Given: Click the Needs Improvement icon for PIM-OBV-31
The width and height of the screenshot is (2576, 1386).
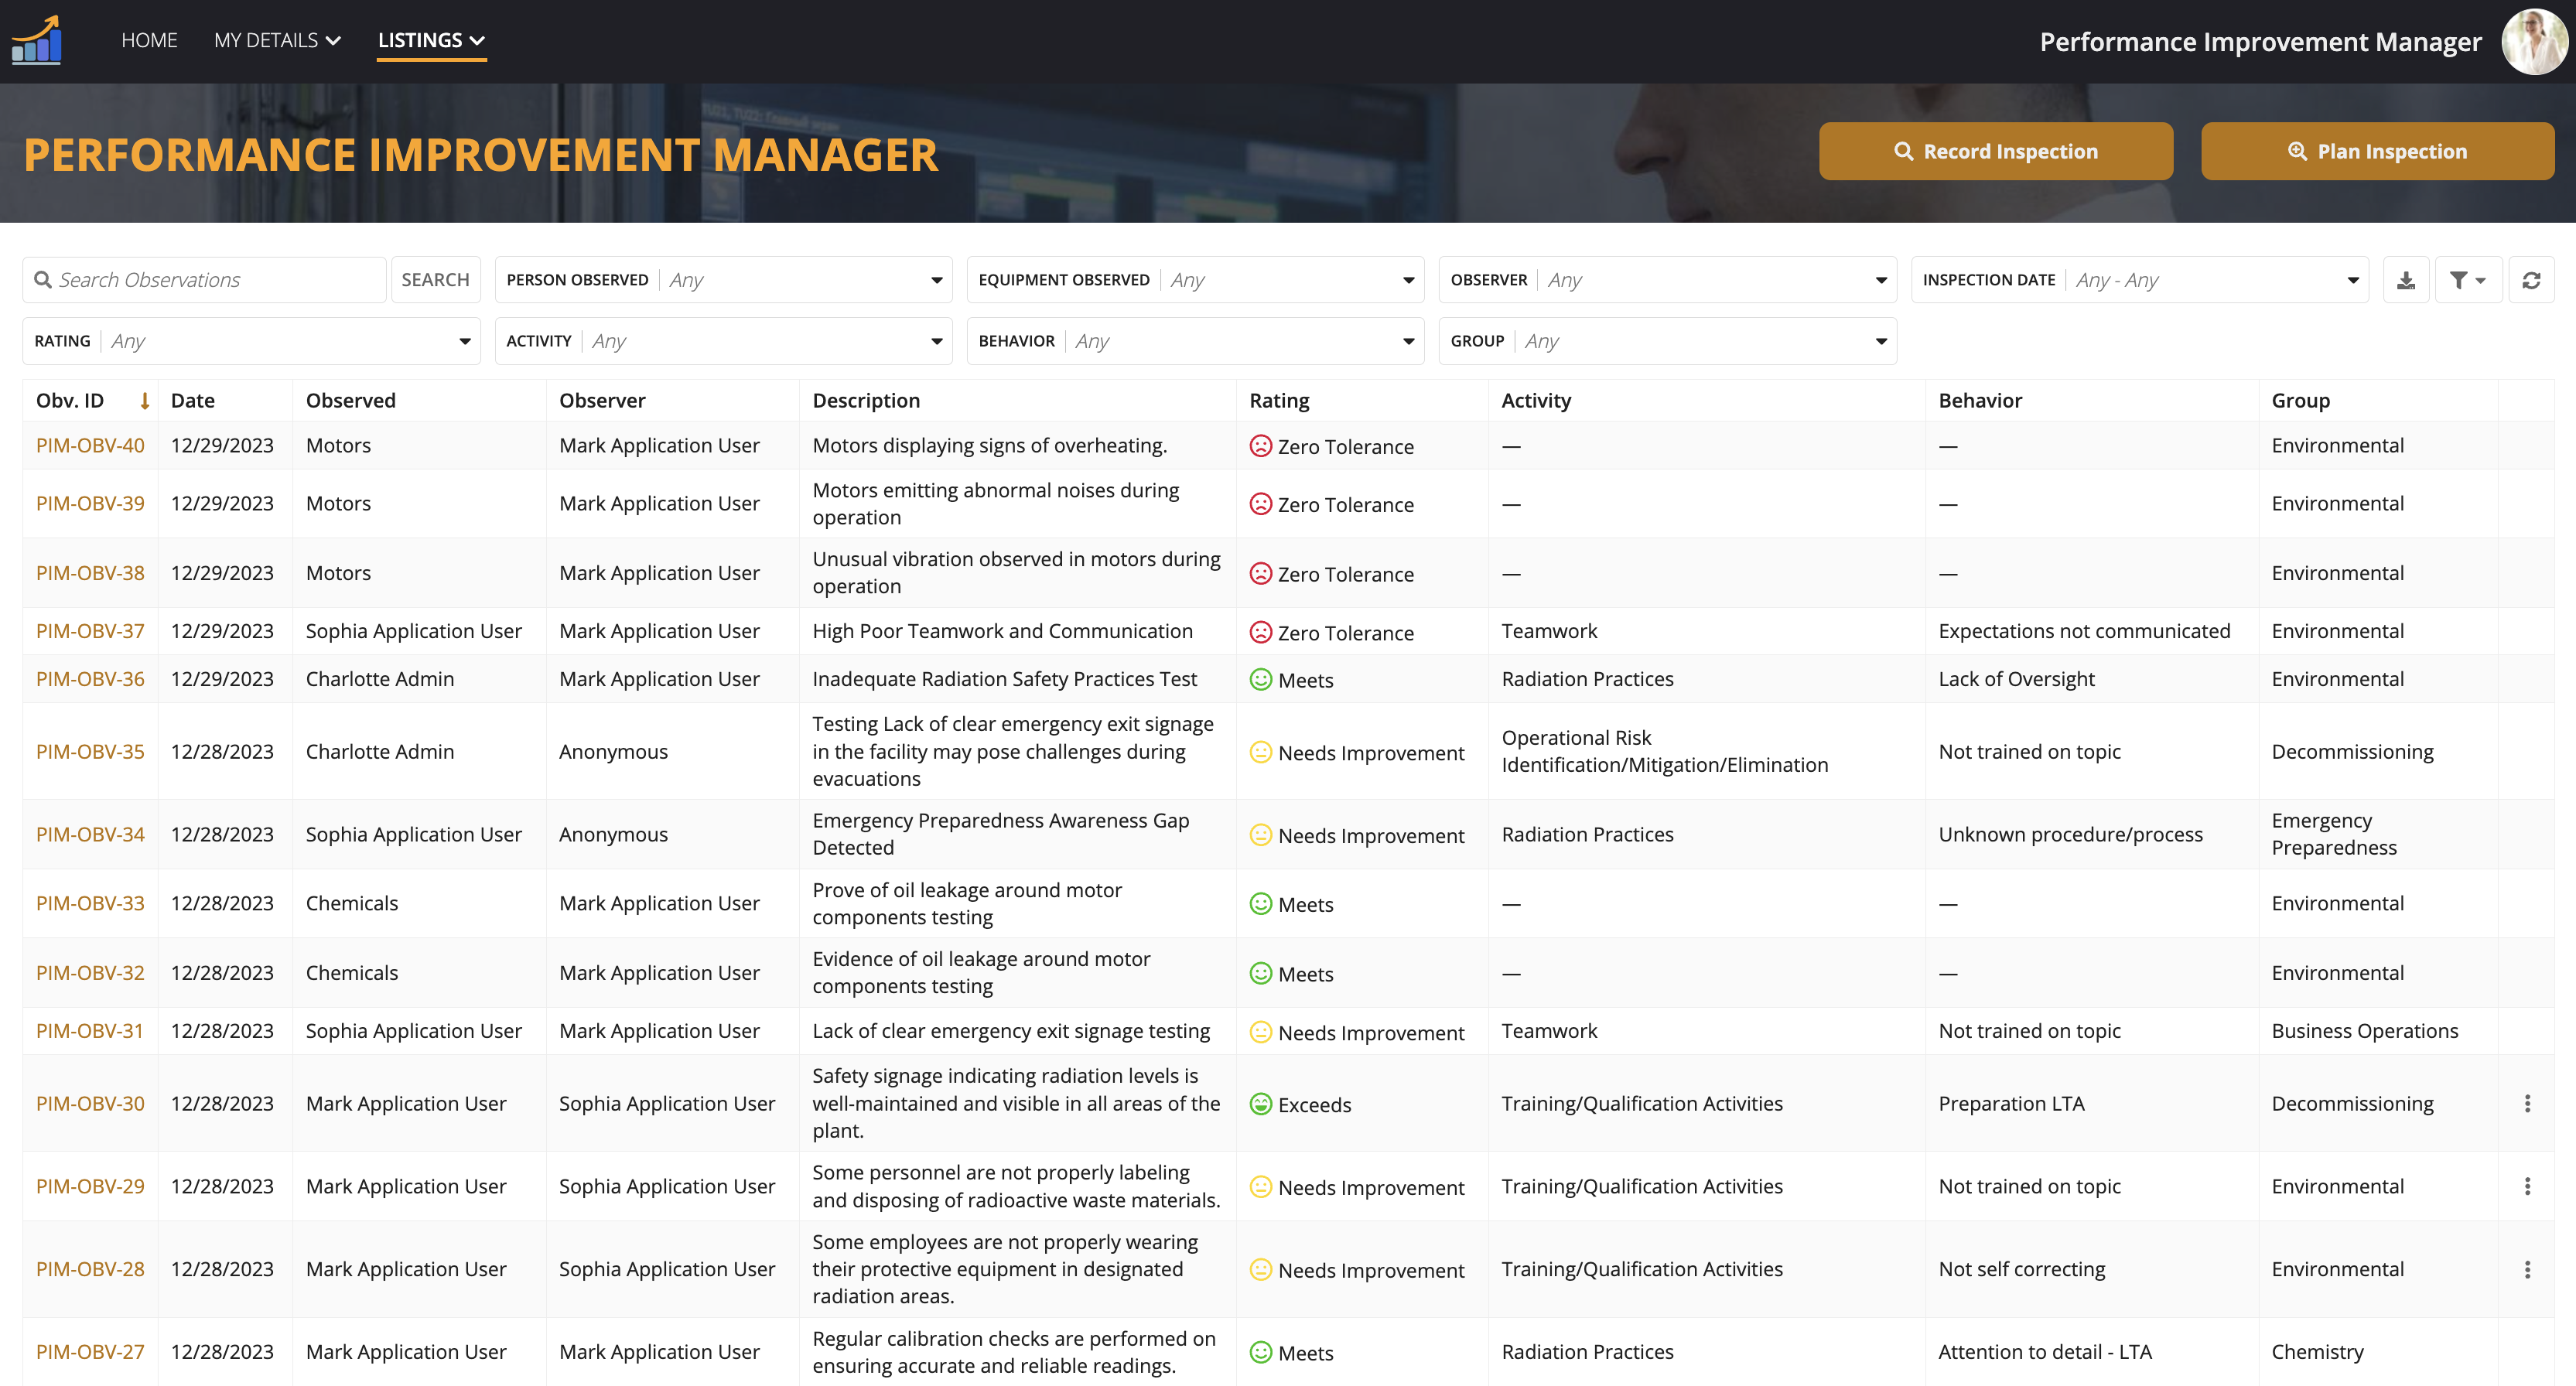Looking at the screenshot, I should coord(1261,1031).
